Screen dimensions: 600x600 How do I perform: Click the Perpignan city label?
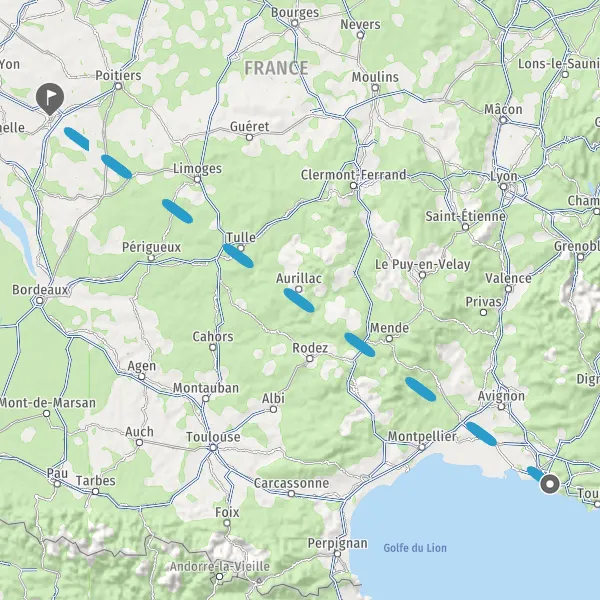338,543
